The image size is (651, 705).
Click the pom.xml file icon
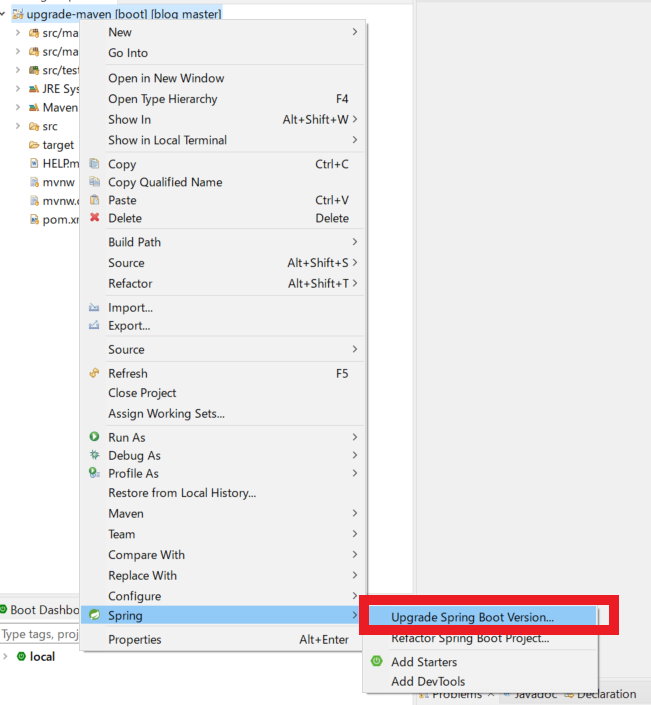34,219
